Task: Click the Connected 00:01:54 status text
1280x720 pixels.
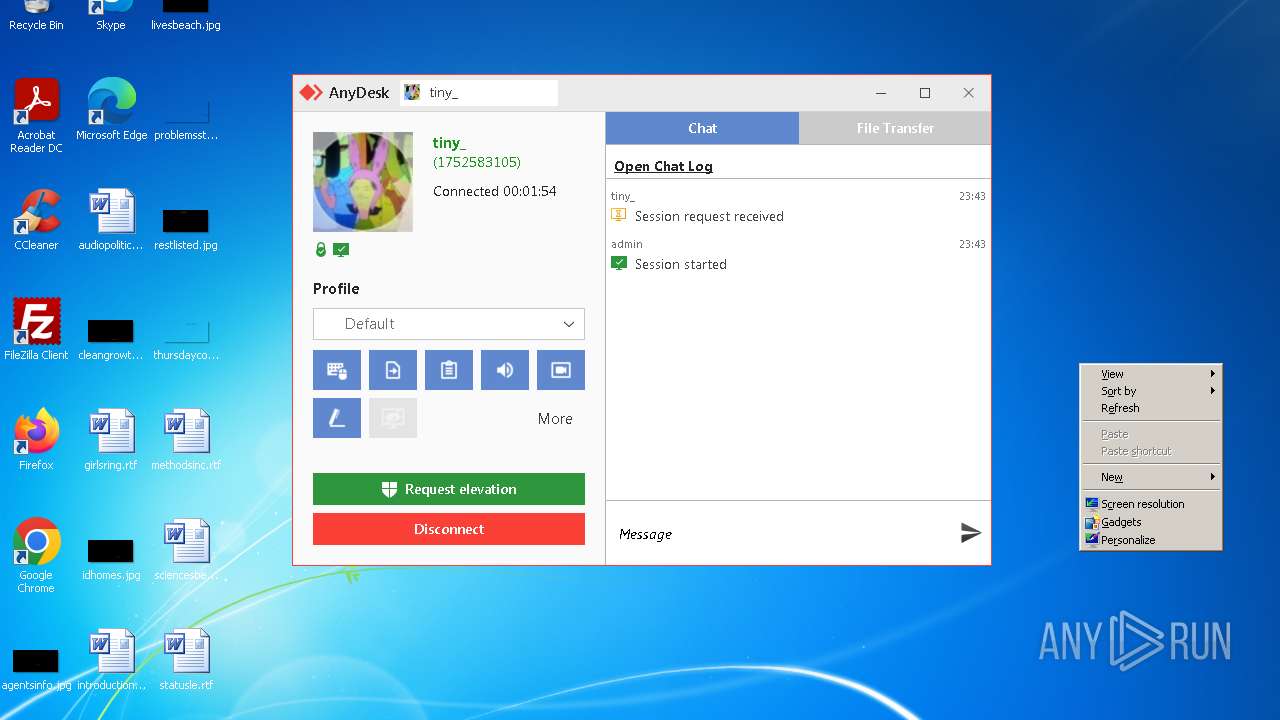Action: click(x=495, y=191)
